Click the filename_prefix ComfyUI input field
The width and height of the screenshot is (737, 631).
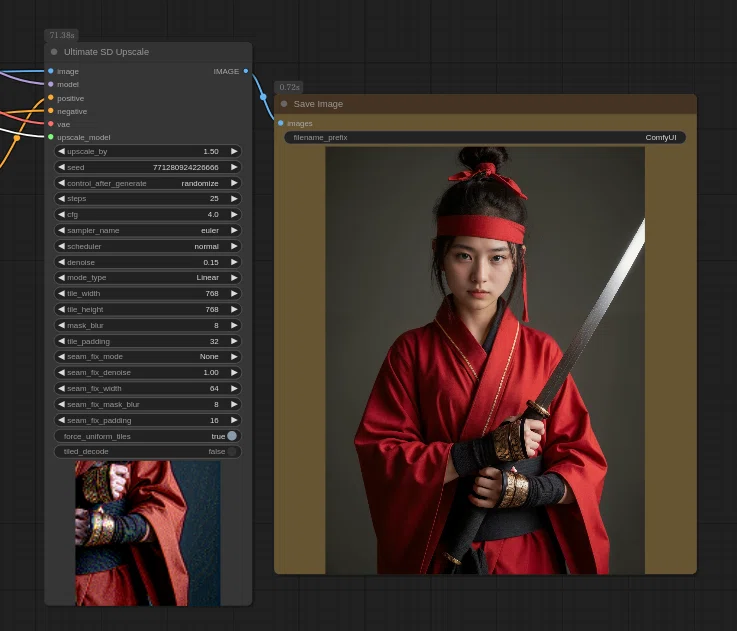485,137
